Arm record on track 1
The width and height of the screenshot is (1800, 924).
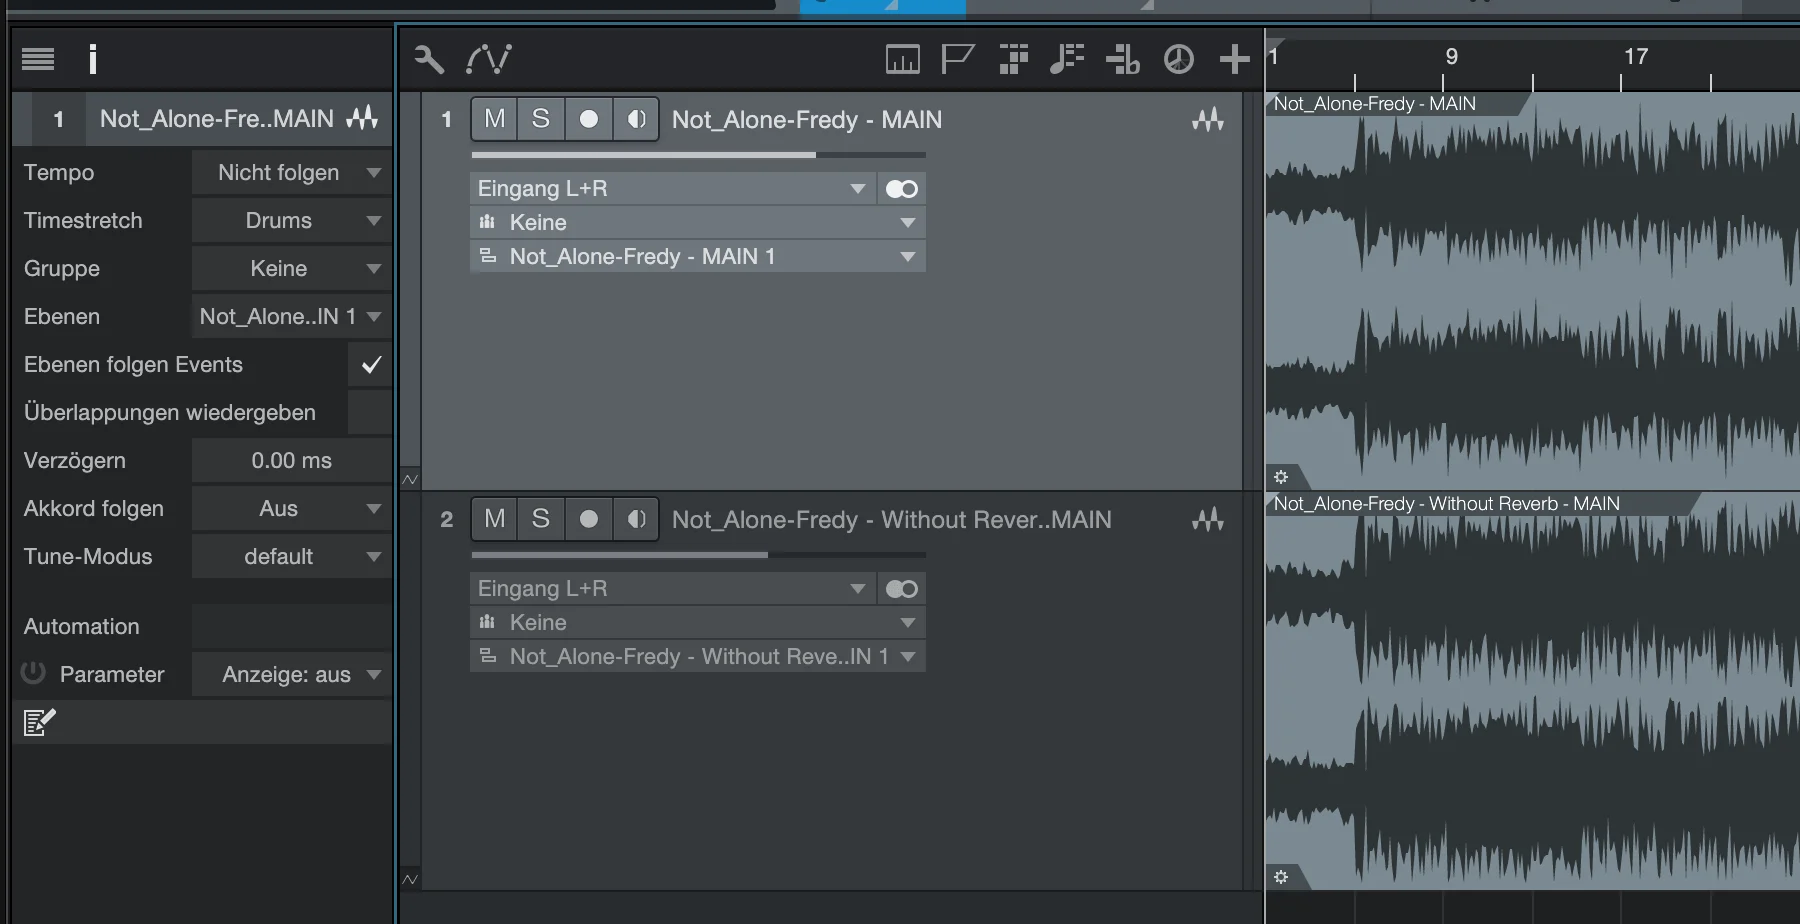(589, 119)
